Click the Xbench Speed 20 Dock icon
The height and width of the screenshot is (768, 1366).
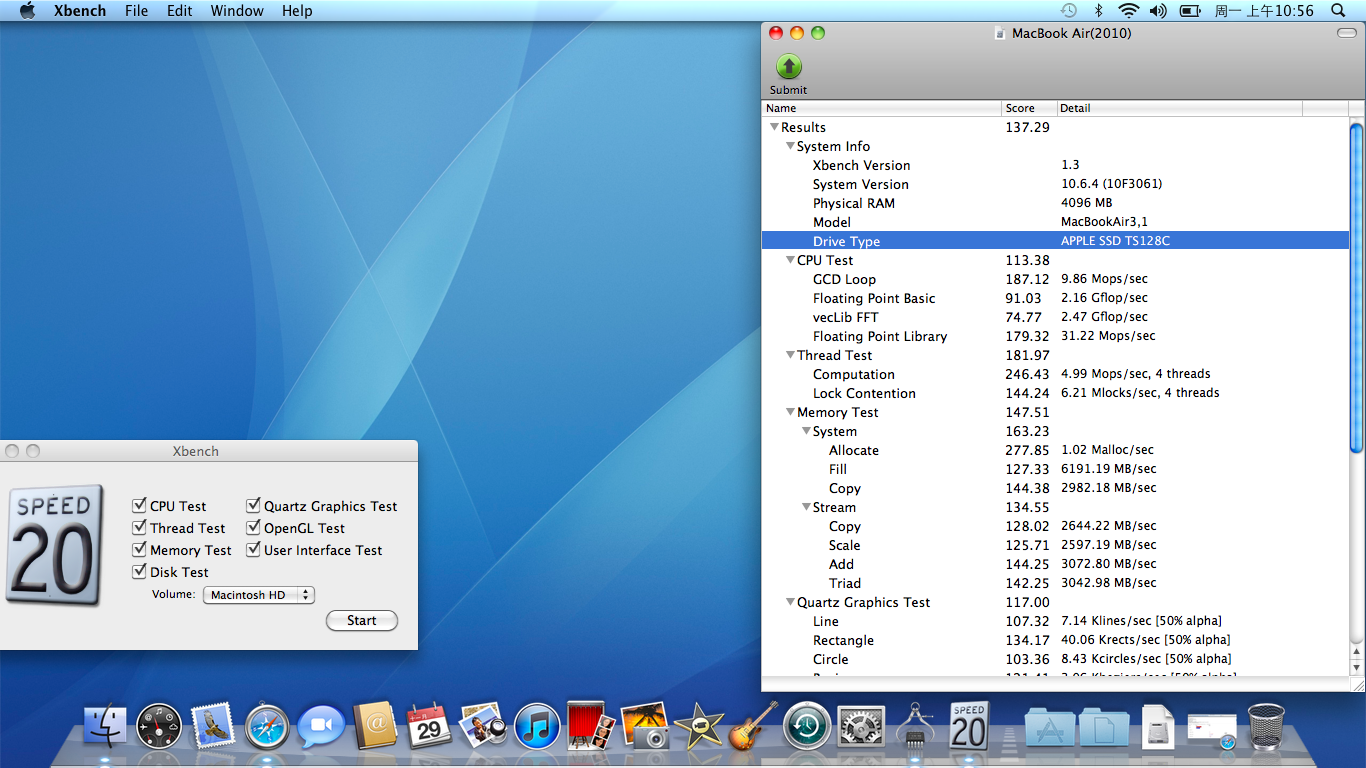(968, 726)
